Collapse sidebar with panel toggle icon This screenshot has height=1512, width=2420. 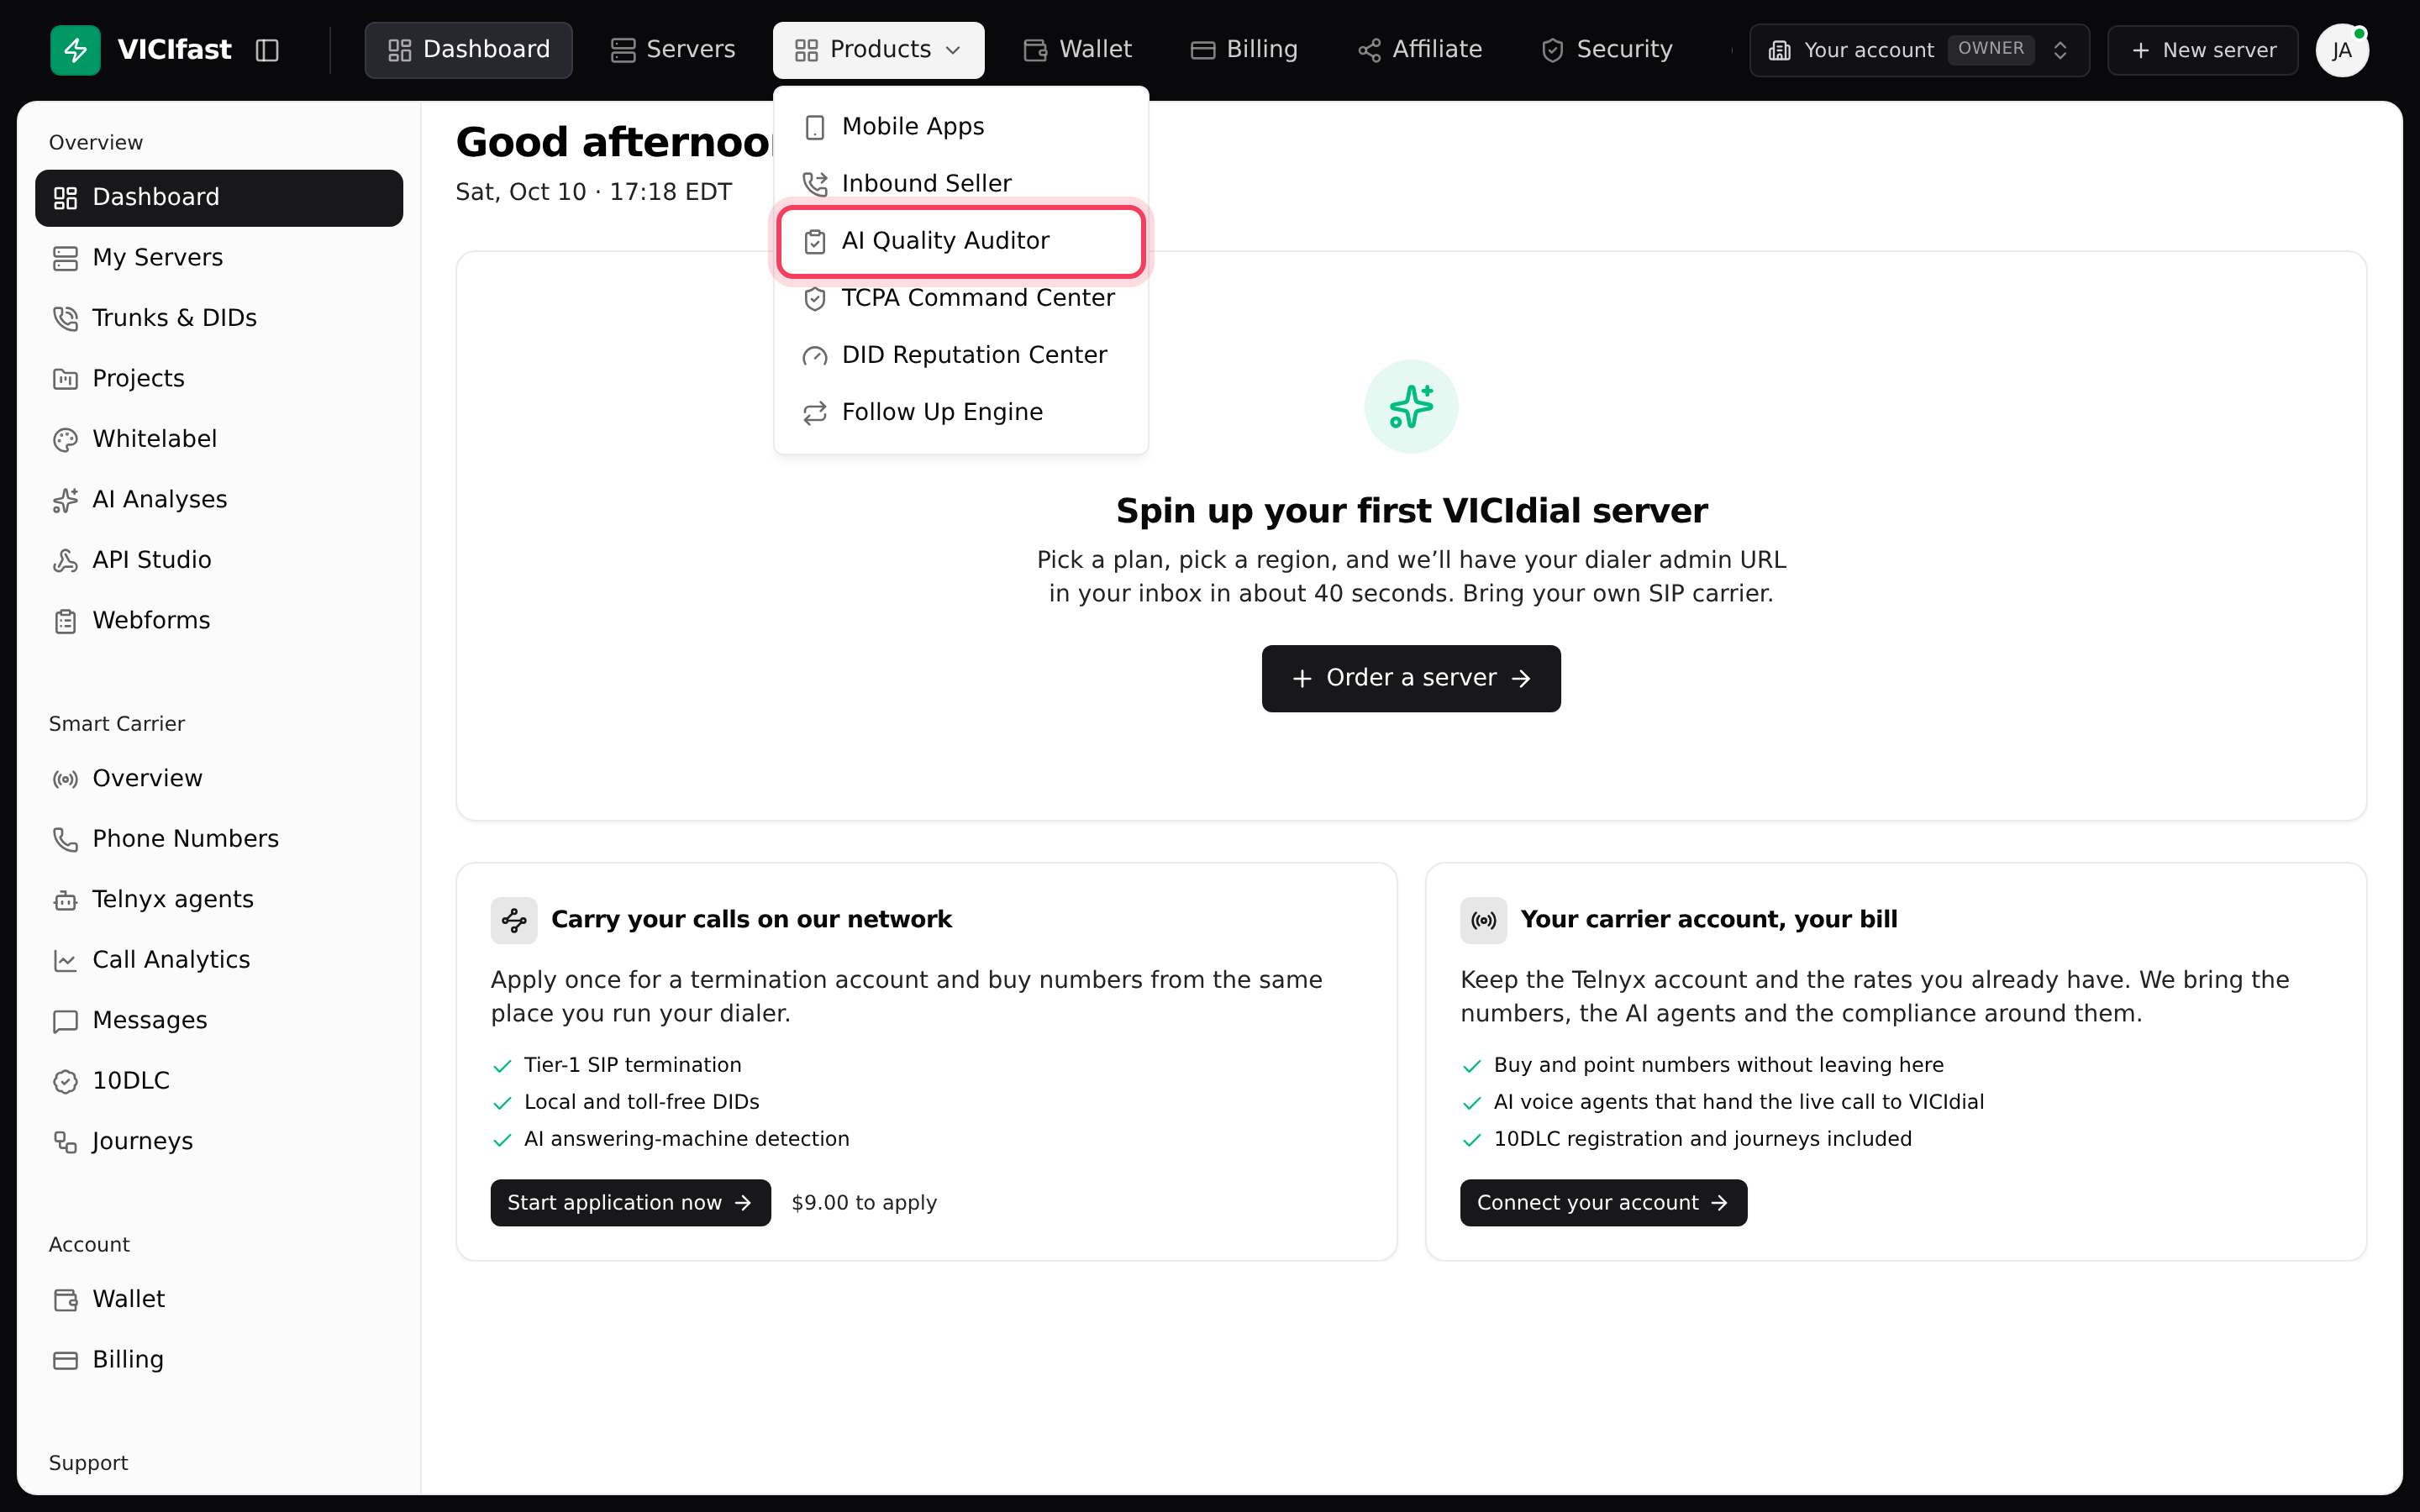(267, 50)
